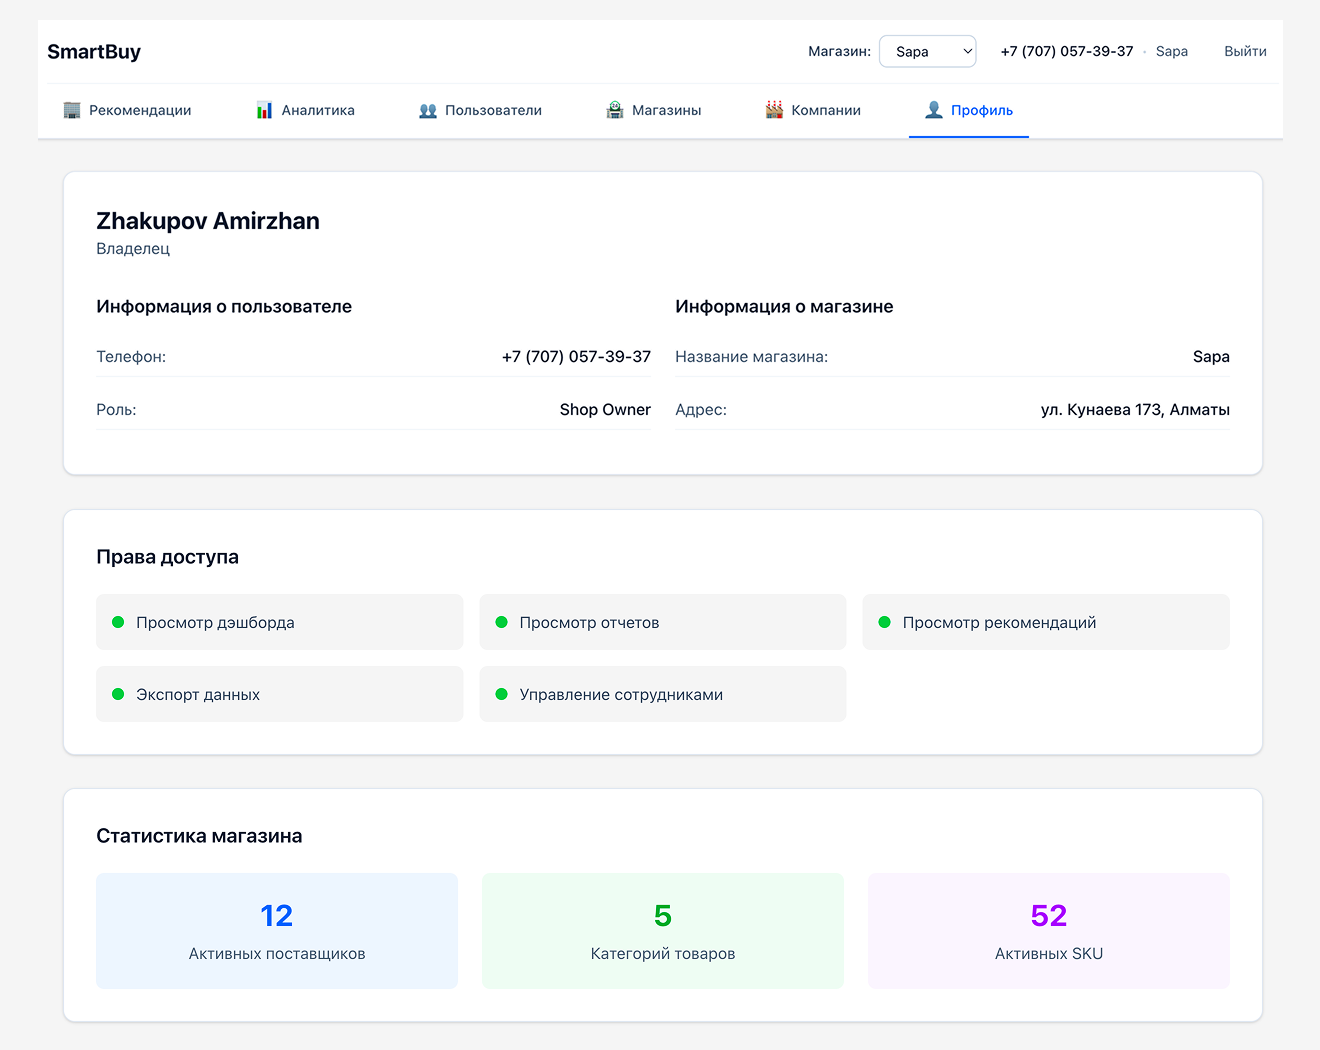
Task: Click the Магазины shop icon
Action: point(615,110)
